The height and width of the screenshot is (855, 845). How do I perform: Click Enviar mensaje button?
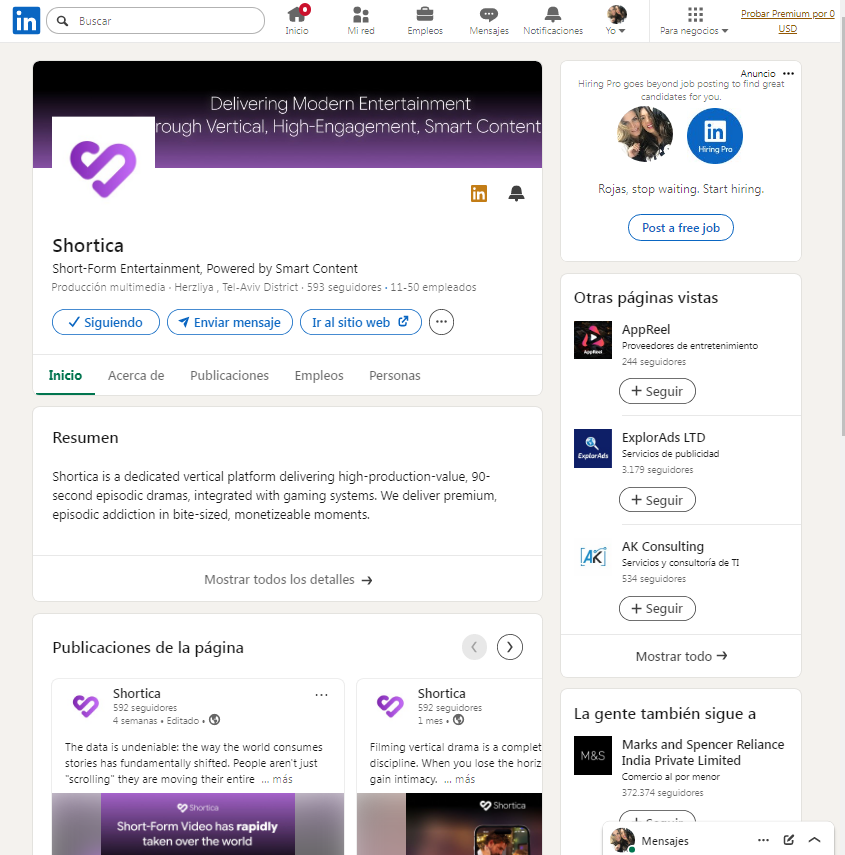point(230,322)
